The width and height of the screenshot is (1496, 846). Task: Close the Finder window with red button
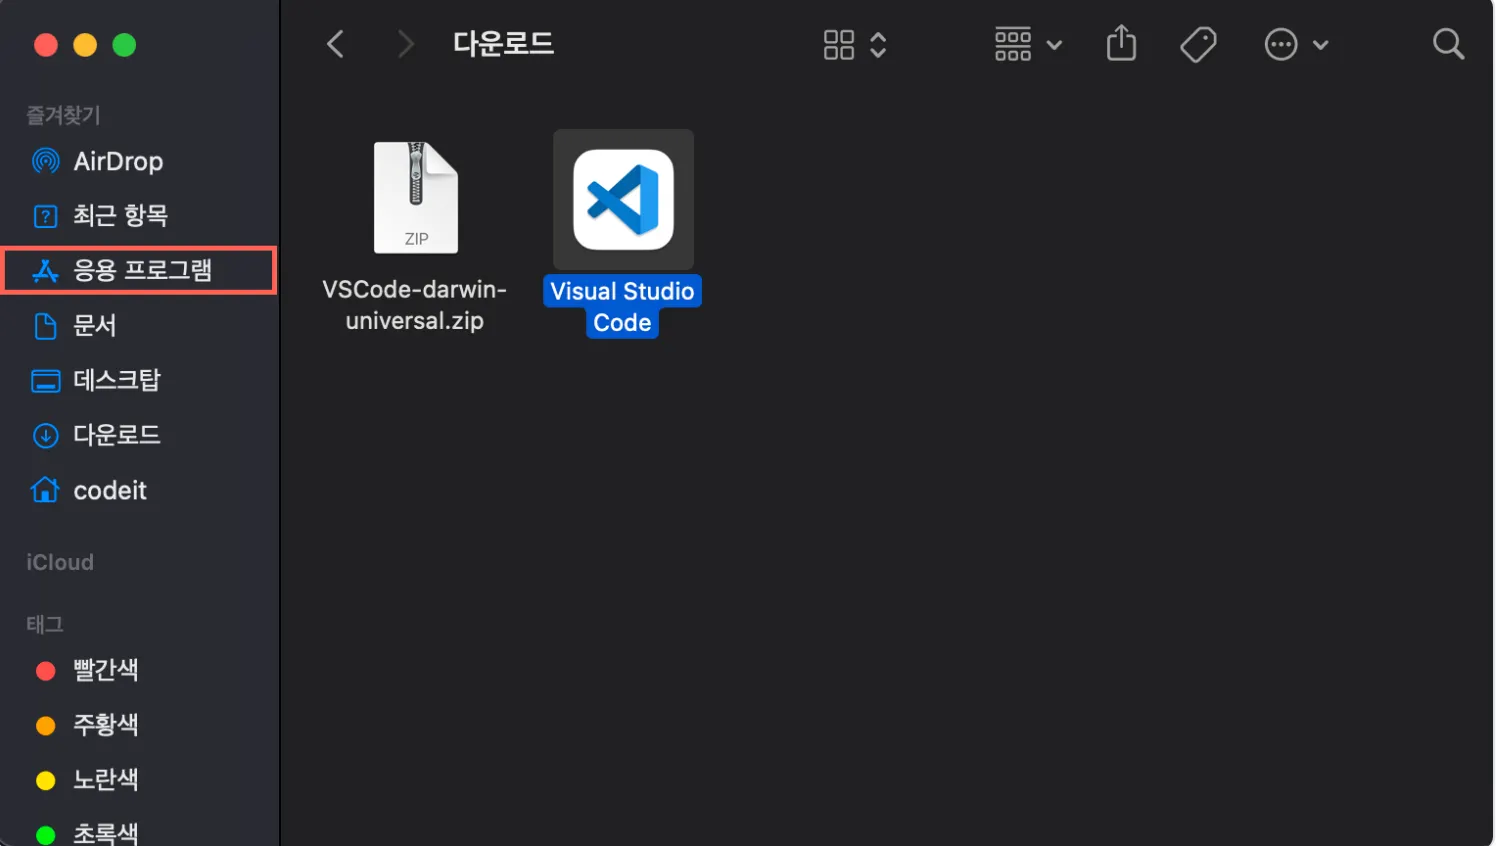point(46,45)
